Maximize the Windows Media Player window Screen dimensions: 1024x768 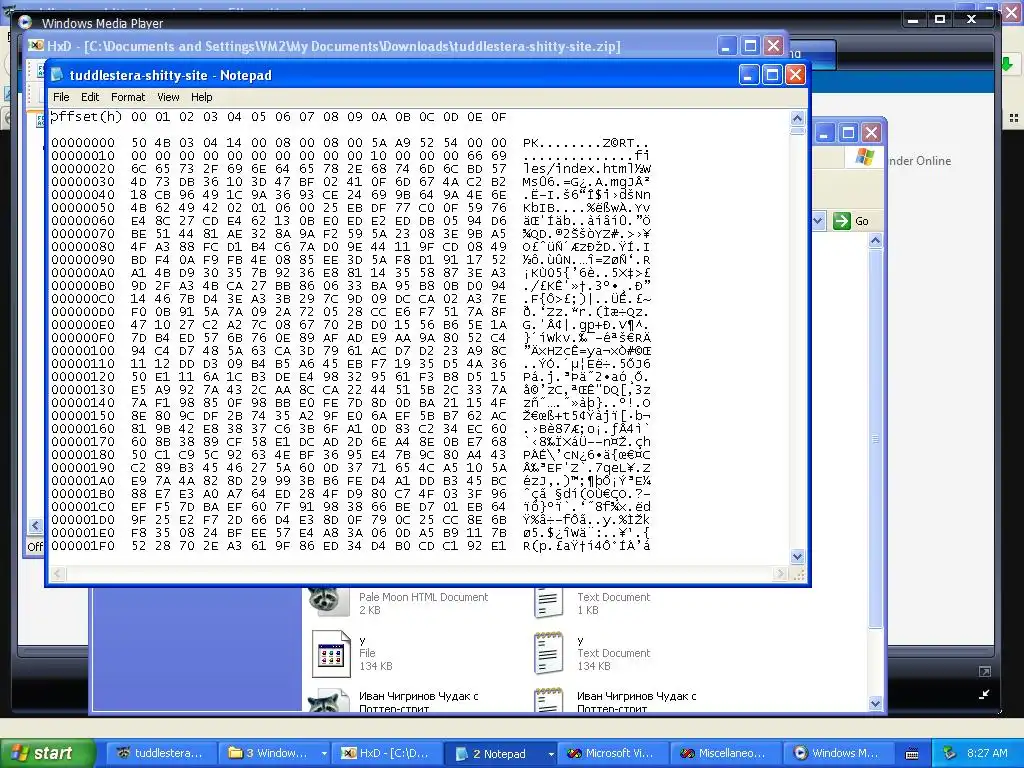click(x=940, y=20)
